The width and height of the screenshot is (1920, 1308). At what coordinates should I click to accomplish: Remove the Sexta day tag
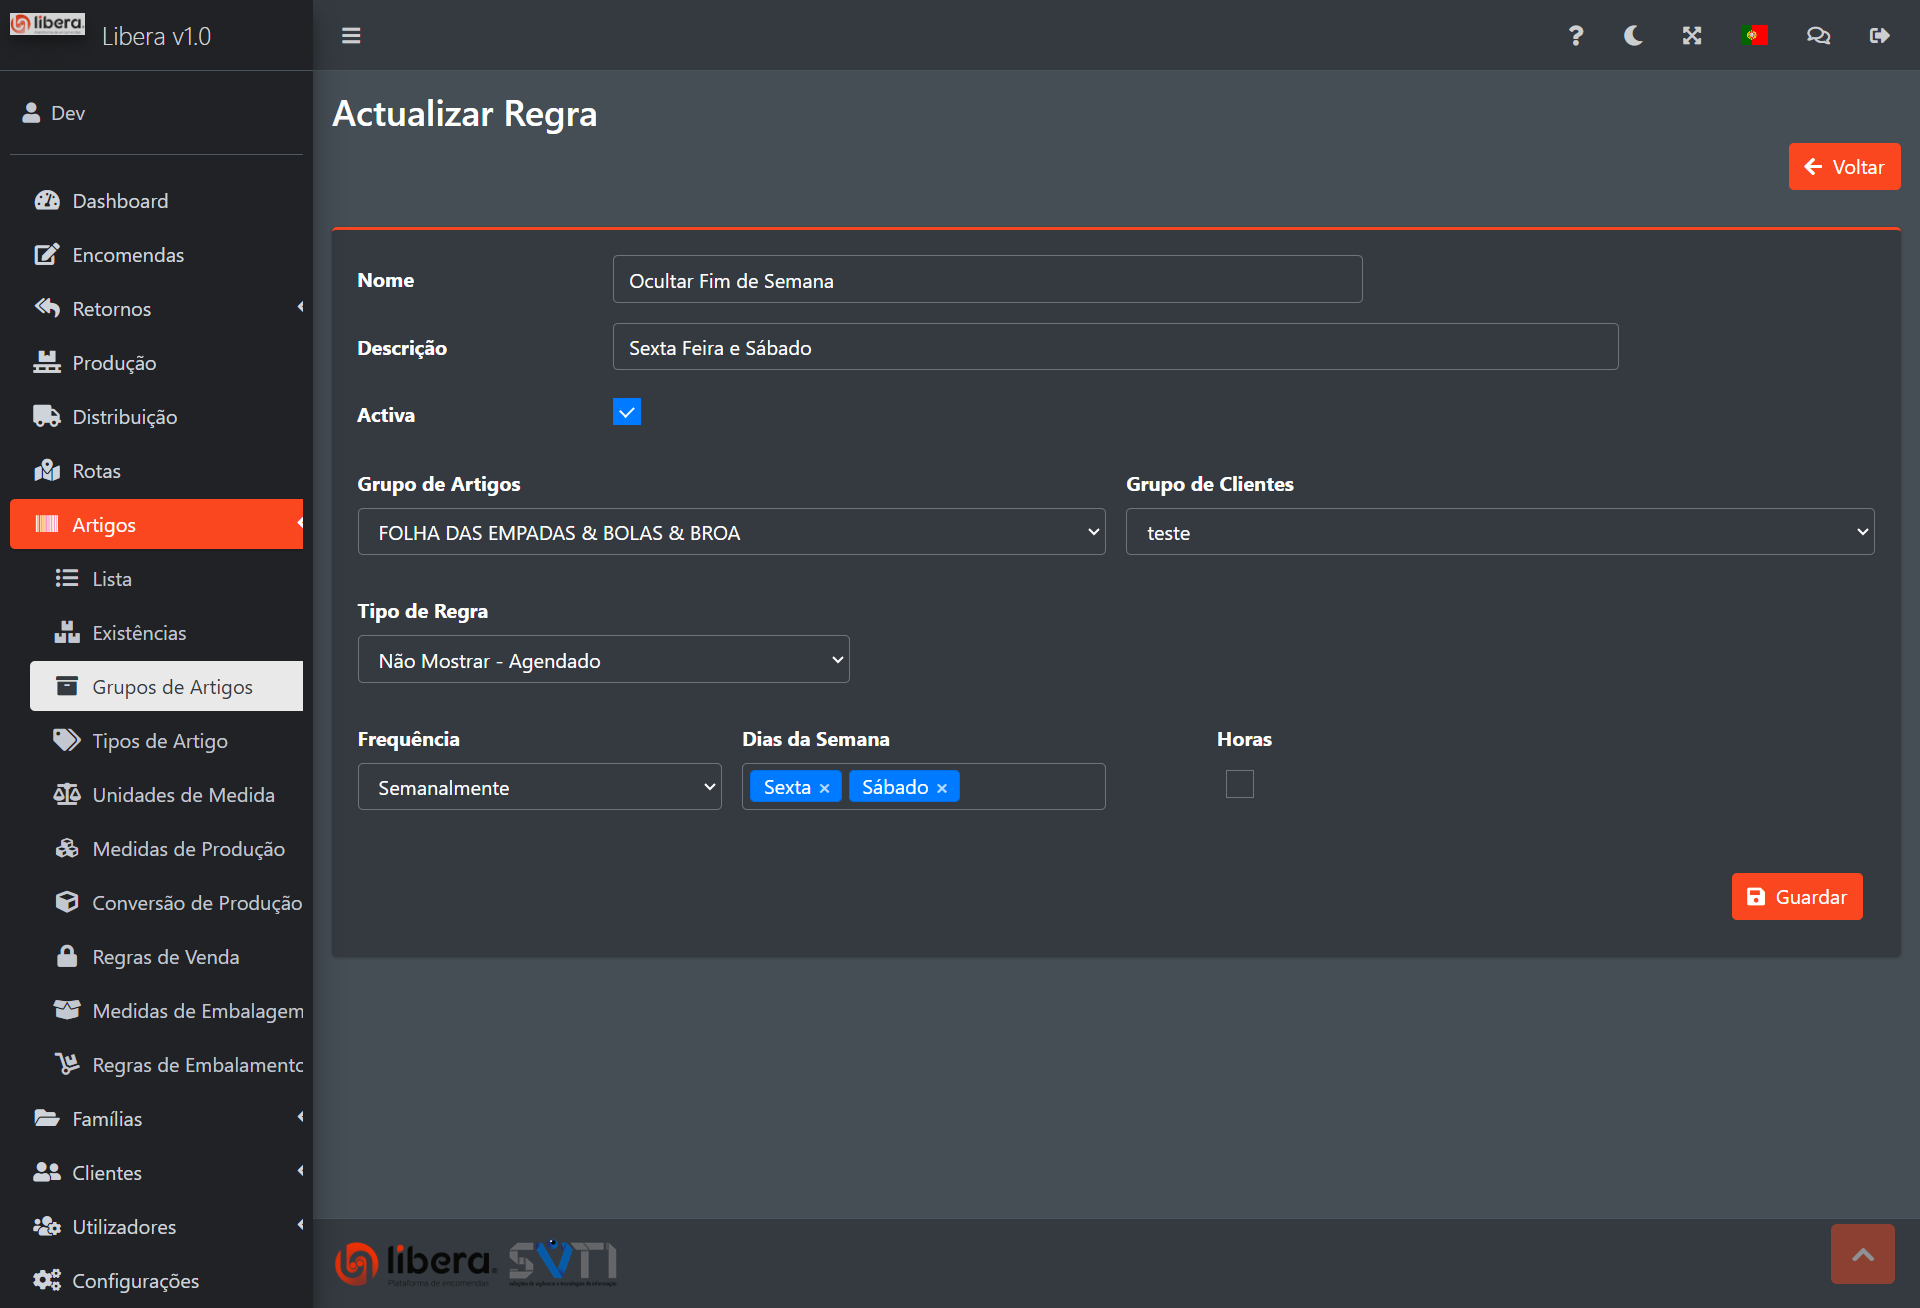coord(825,788)
